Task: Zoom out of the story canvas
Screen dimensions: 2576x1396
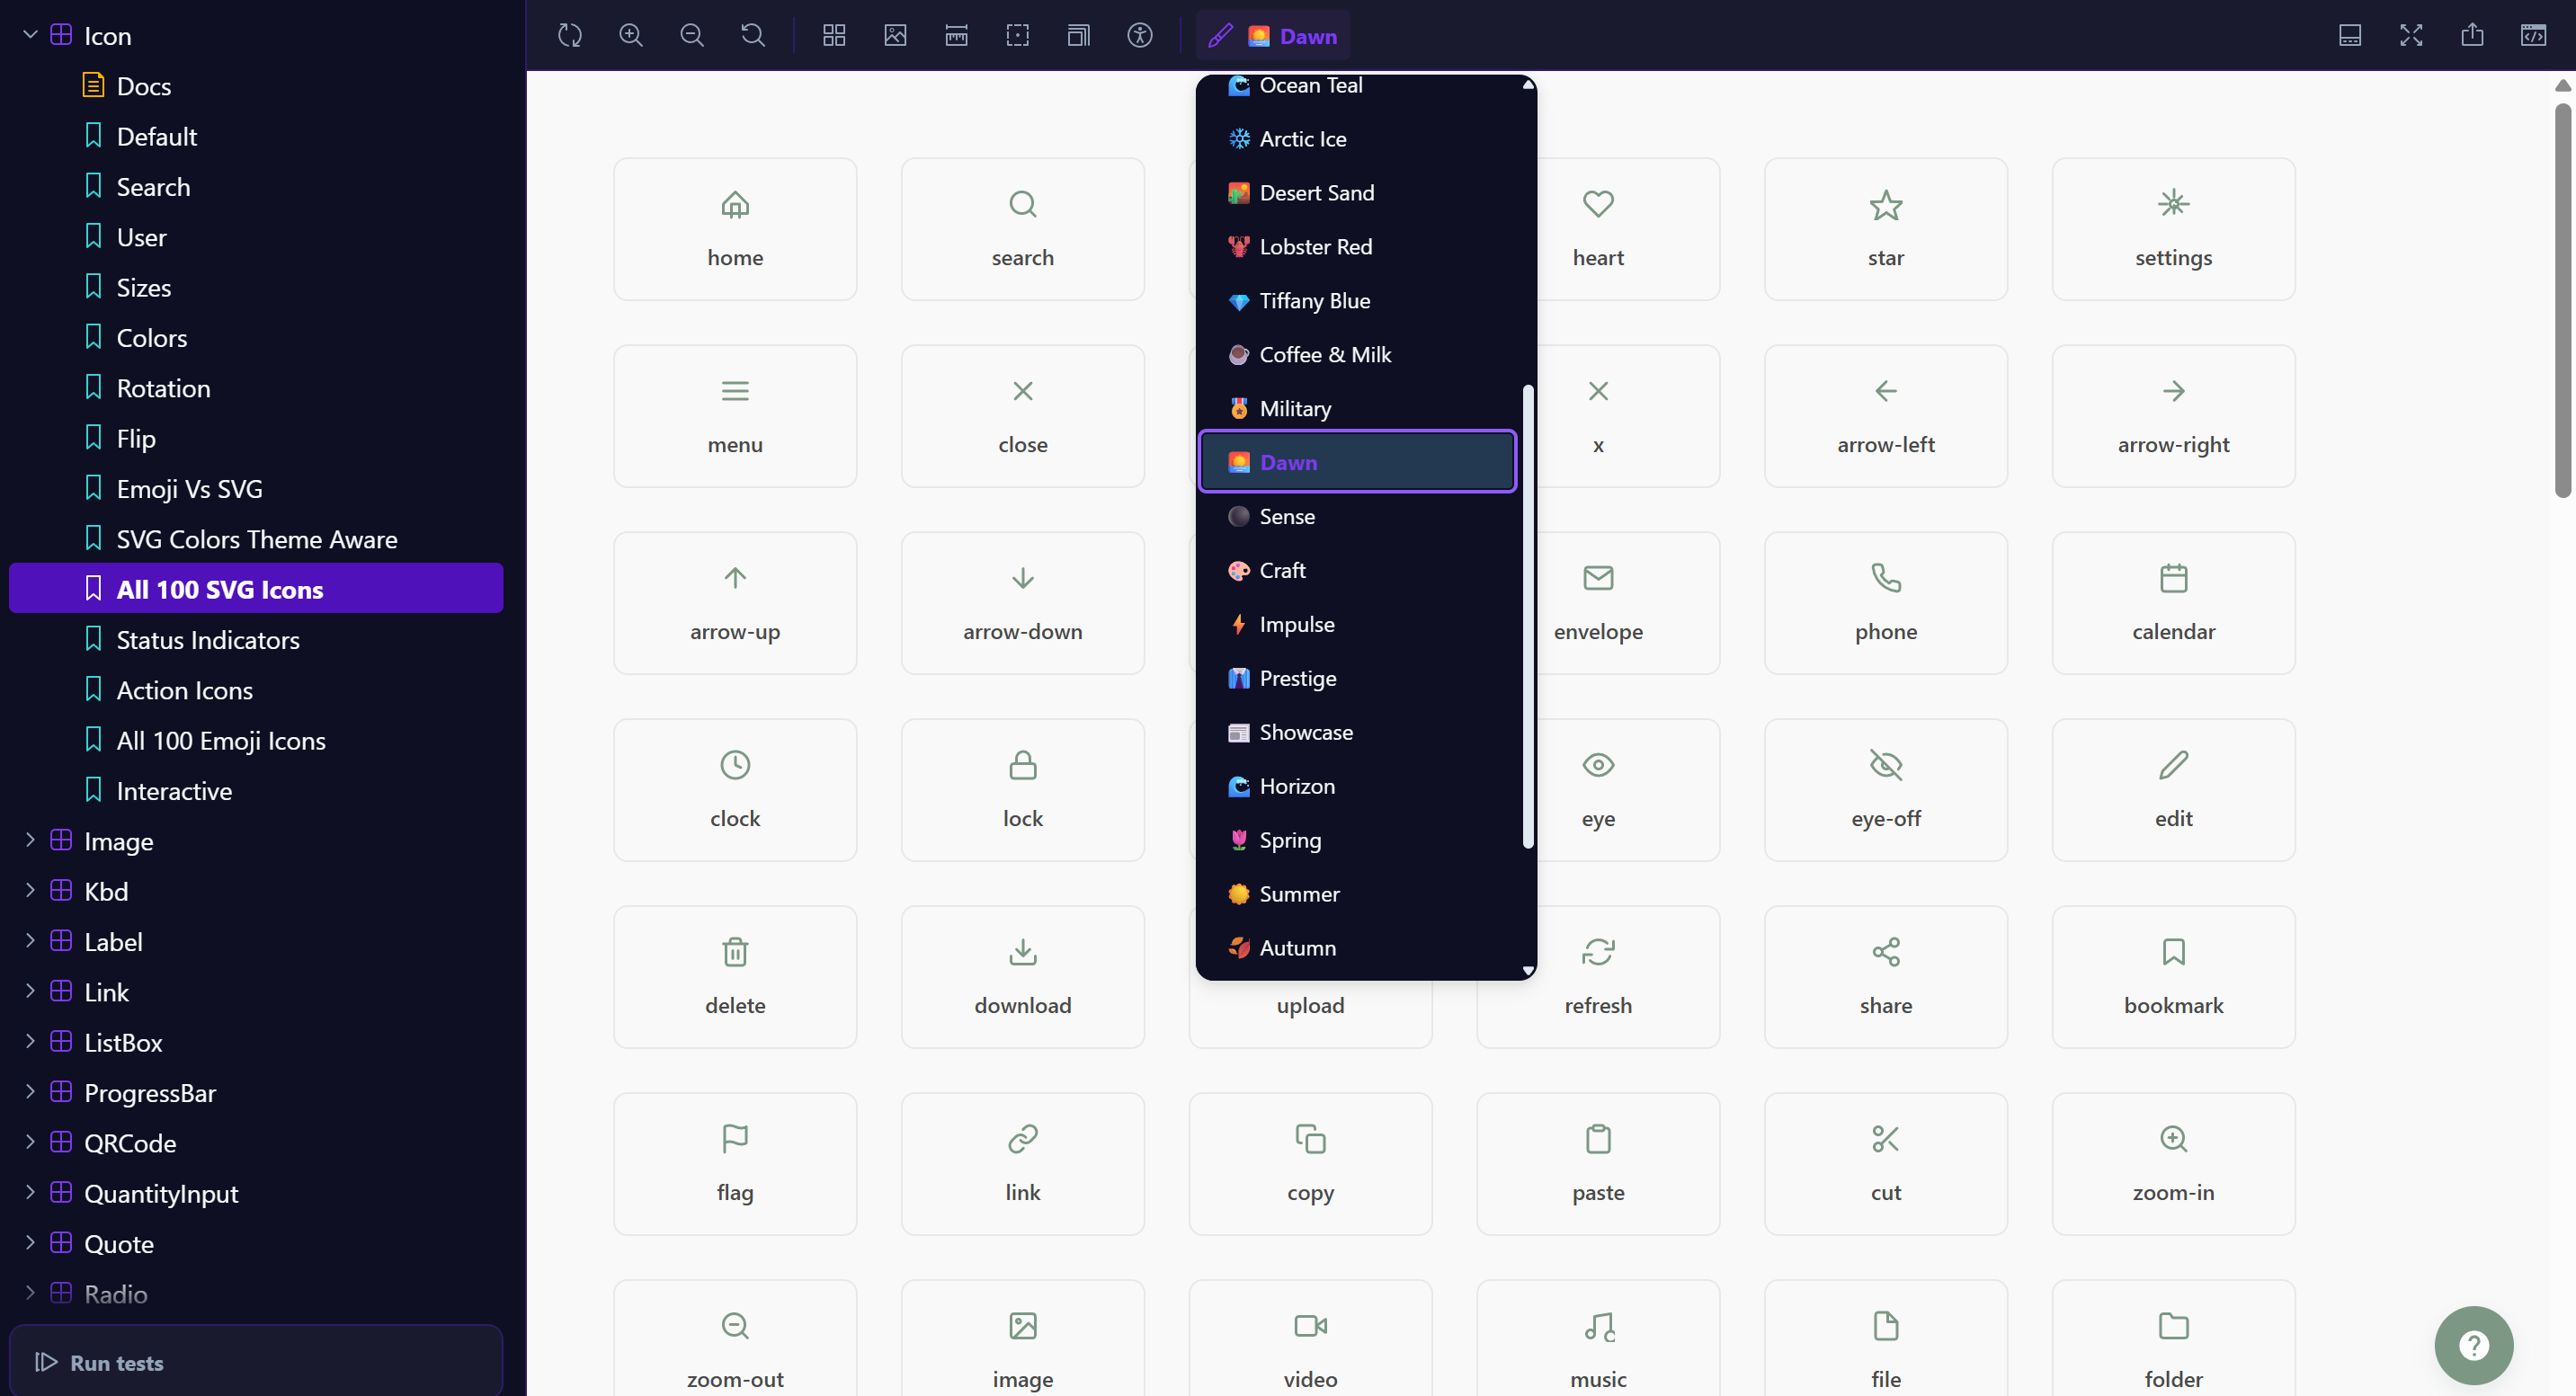Action: (x=691, y=35)
